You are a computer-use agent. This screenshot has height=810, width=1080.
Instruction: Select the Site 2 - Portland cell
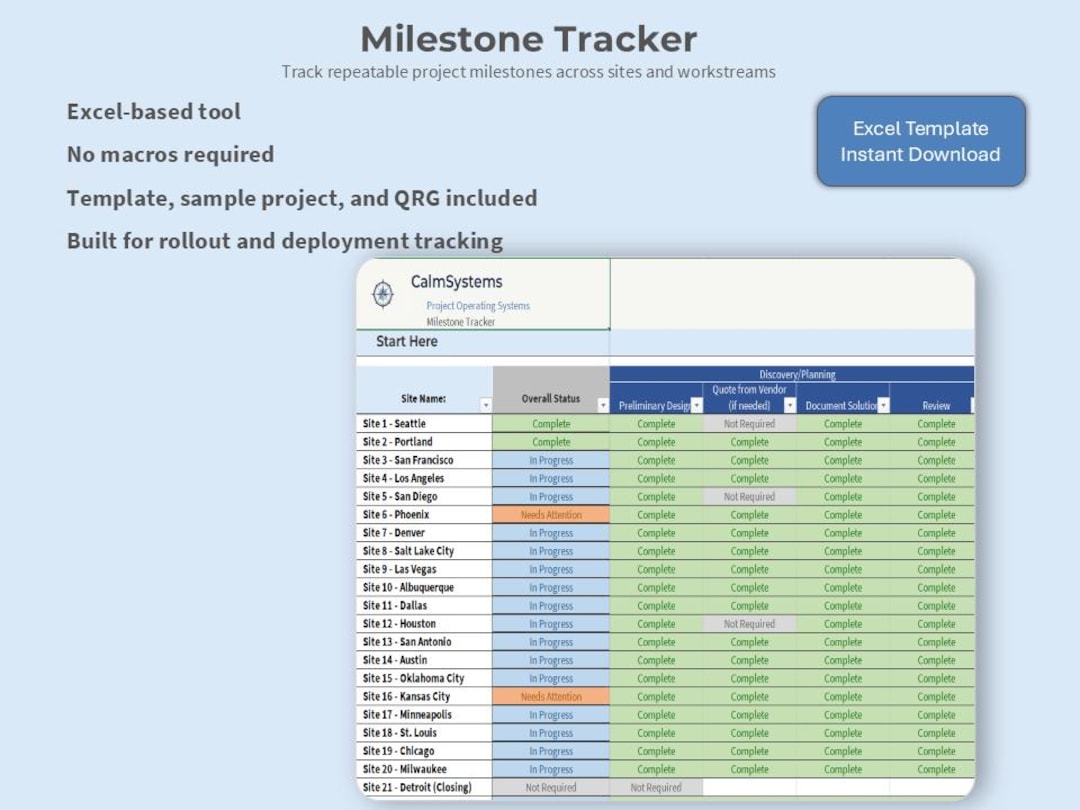pyautogui.click(x=424, y=442)
